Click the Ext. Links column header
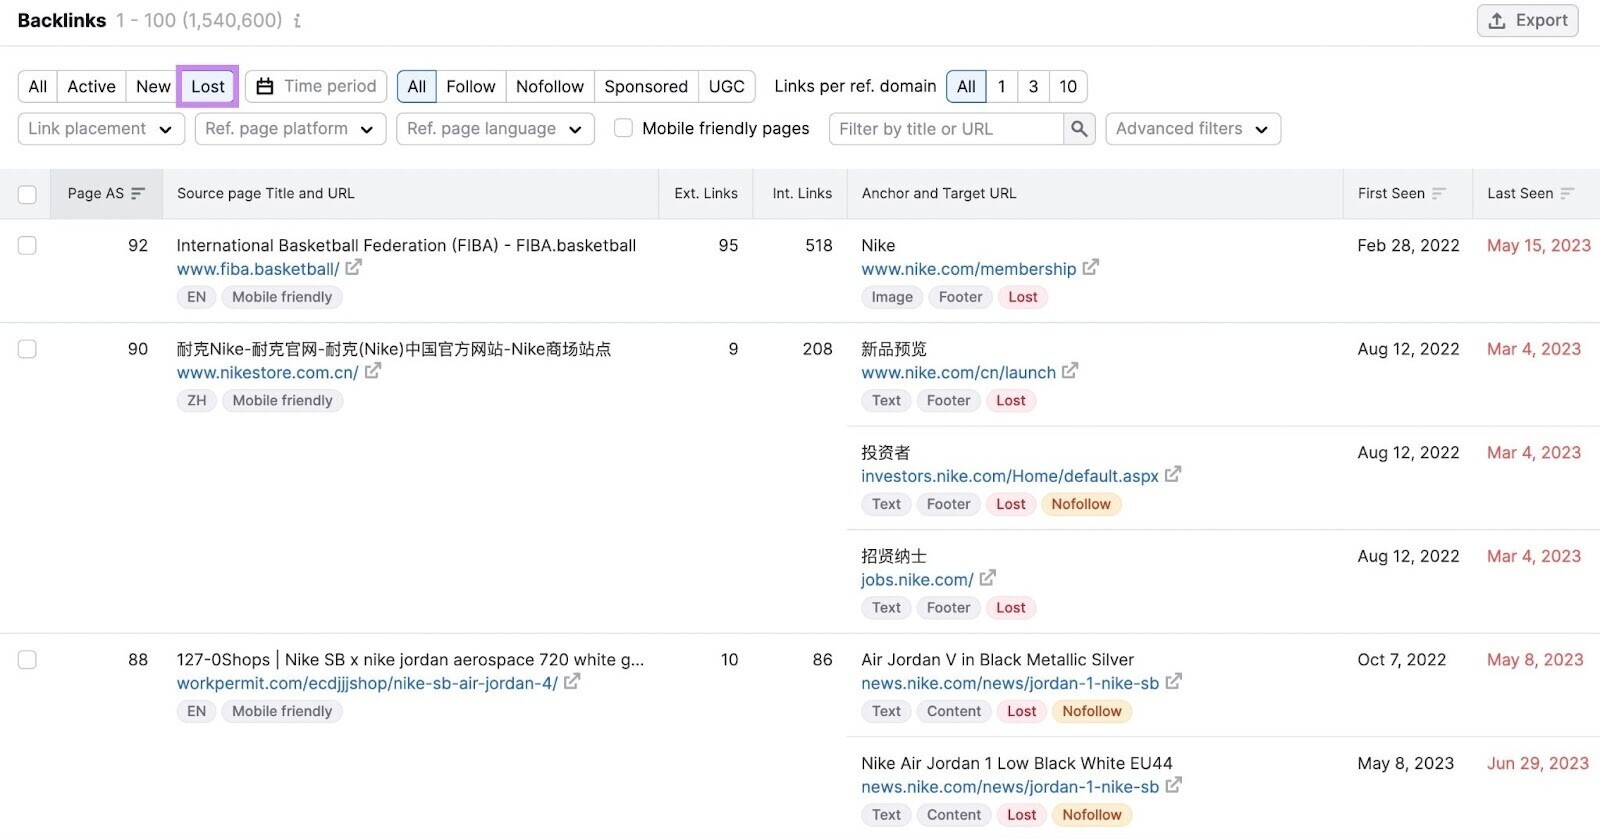 706,194
